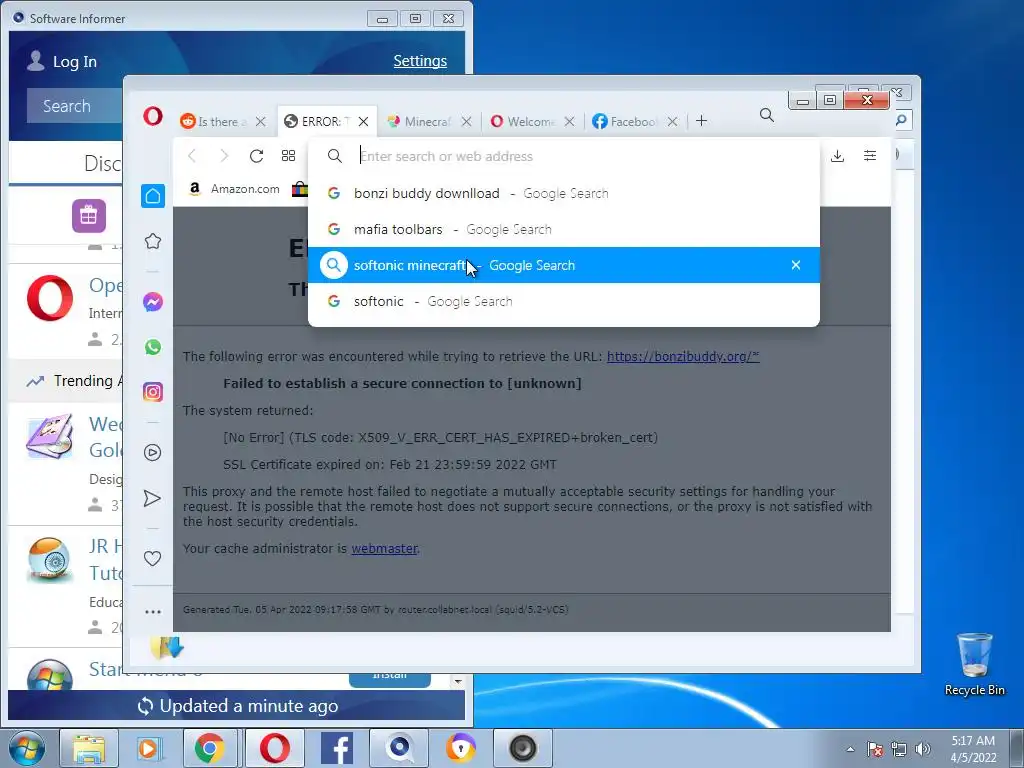1024x768 pixels.
Task: Select softonic minecraft suggestion
Action: click(564, 265)
